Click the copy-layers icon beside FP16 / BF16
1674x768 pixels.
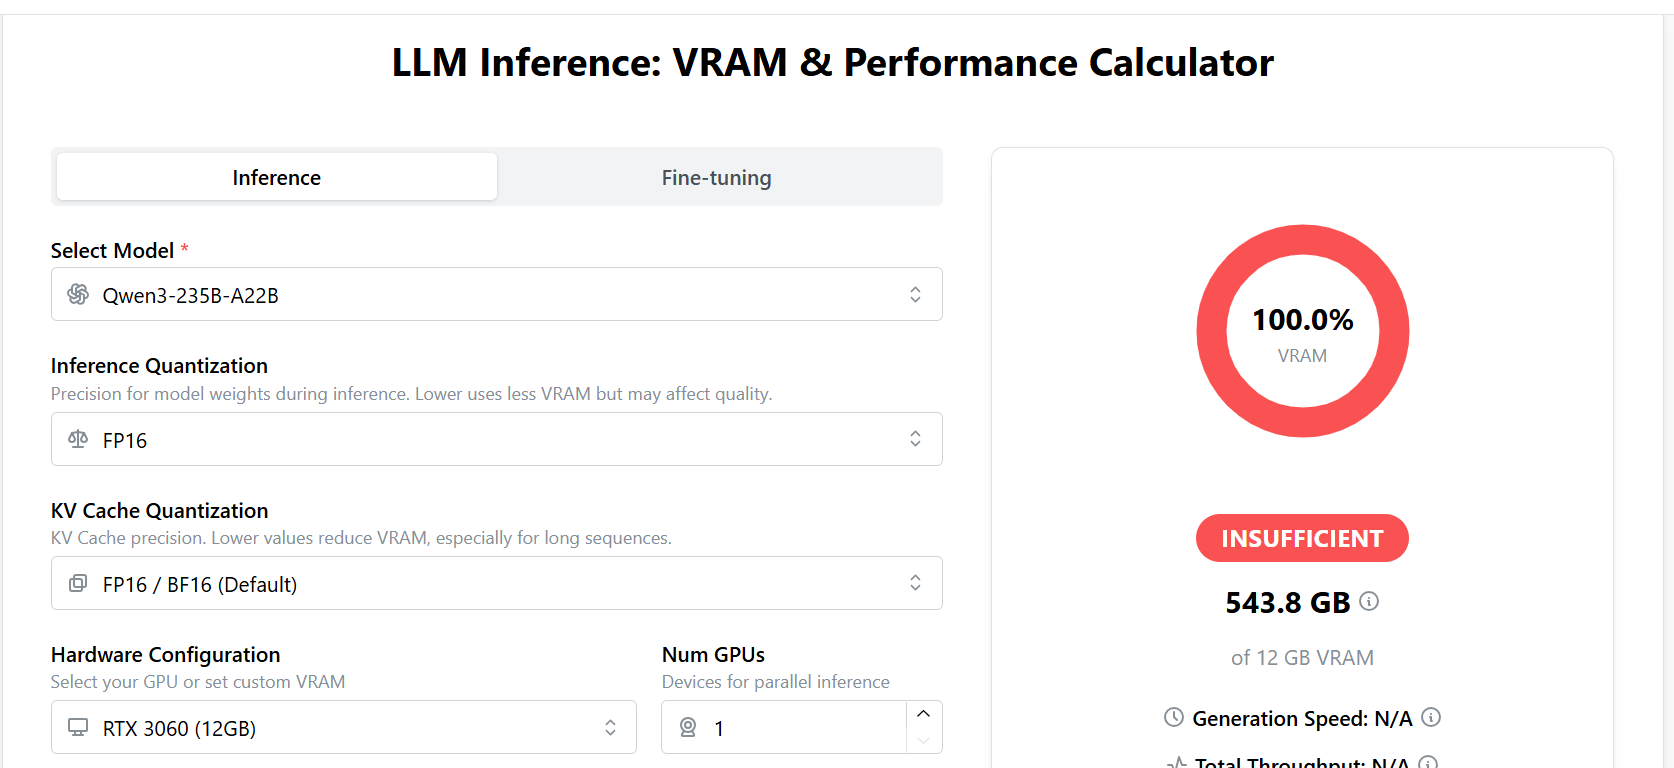pyautogui.click(x=78, y=583)
